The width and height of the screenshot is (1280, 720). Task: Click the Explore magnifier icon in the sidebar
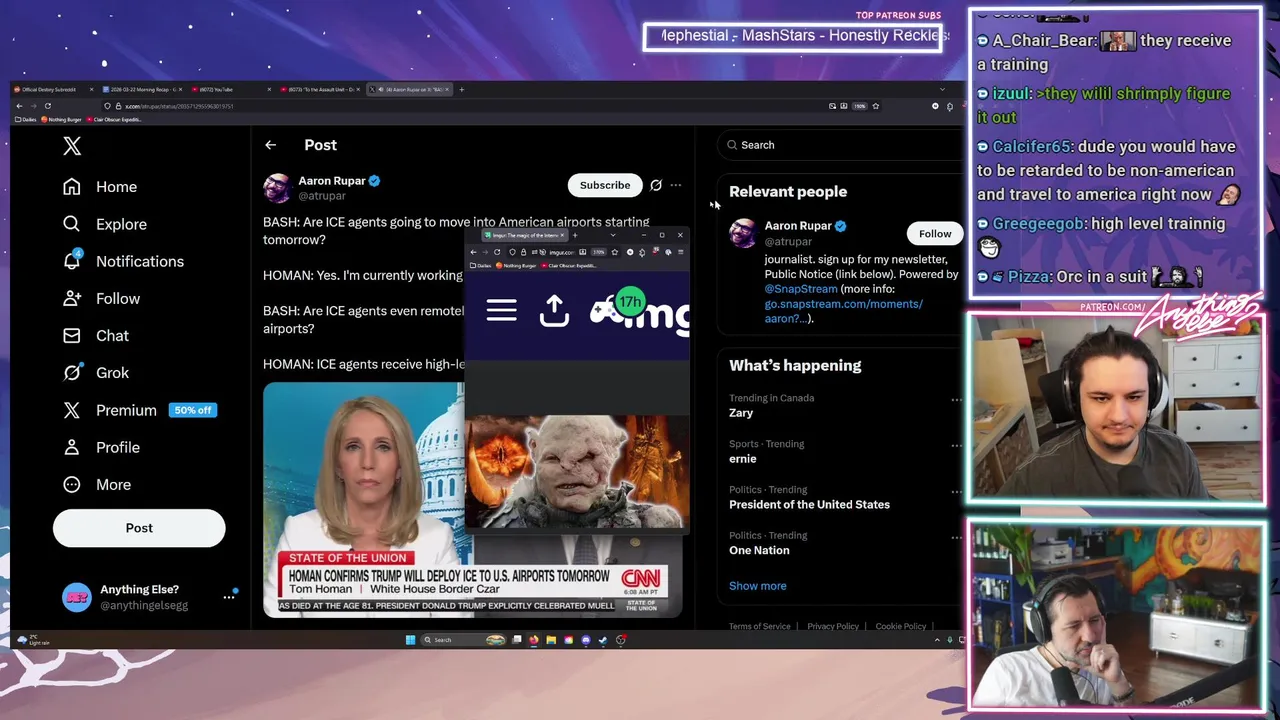[72, 224]
